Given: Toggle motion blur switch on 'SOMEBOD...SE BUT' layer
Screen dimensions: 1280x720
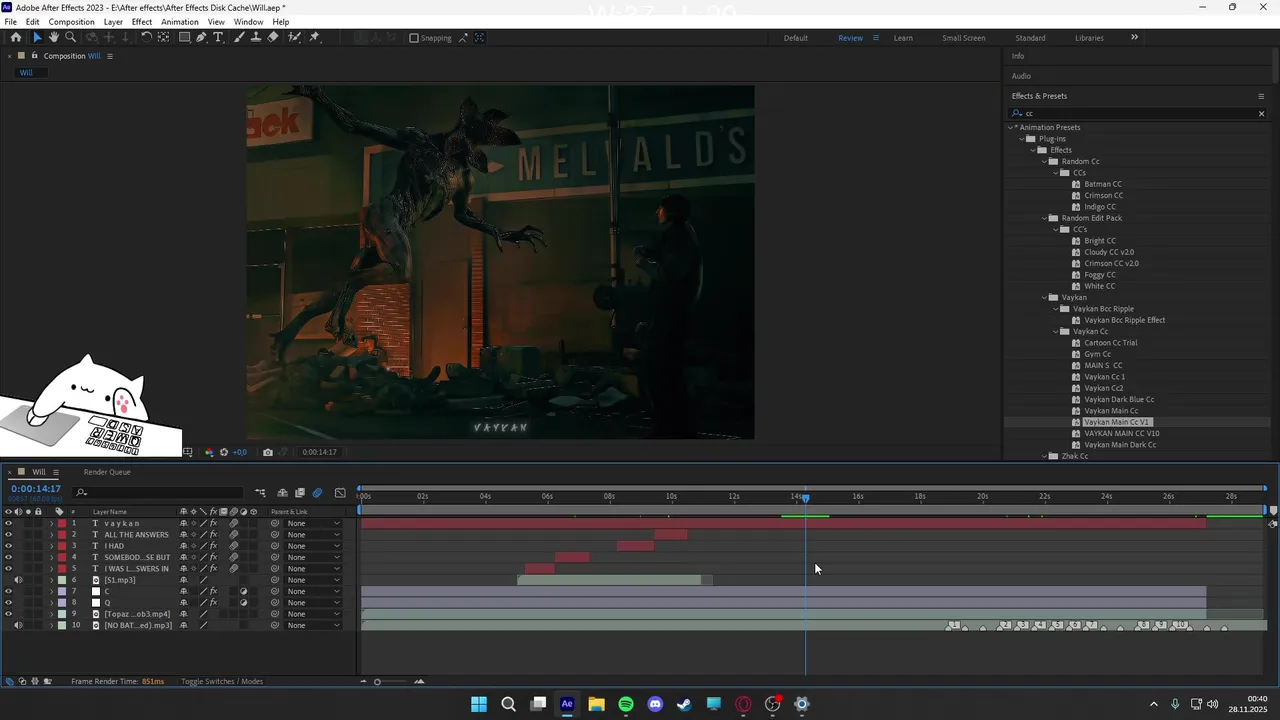Looking at the screenshot, I should [233, 557].
